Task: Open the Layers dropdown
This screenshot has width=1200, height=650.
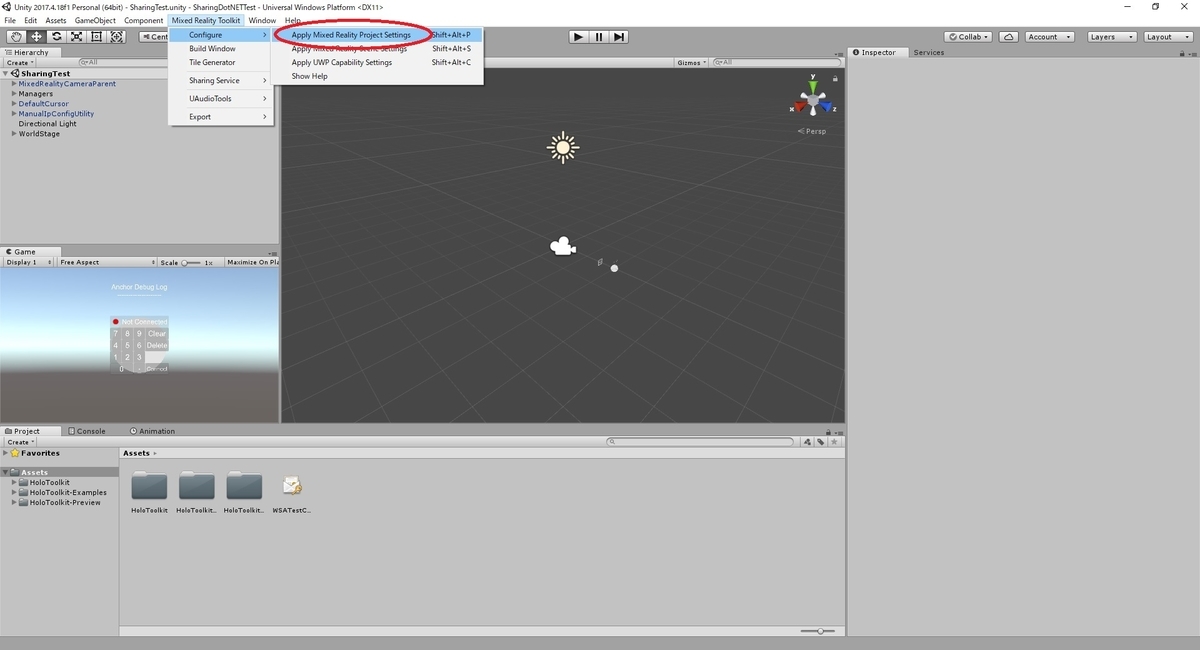Action: tap(1111, 37)
